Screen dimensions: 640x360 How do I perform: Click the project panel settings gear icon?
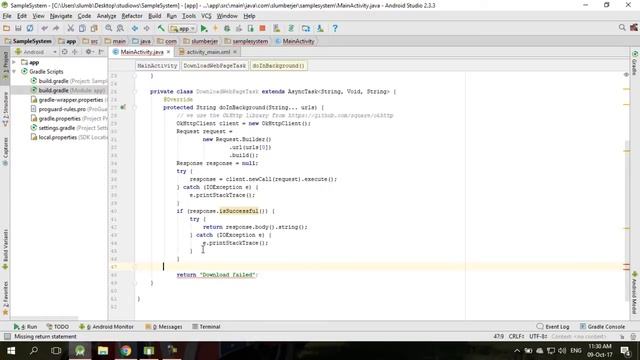[89, 52]
